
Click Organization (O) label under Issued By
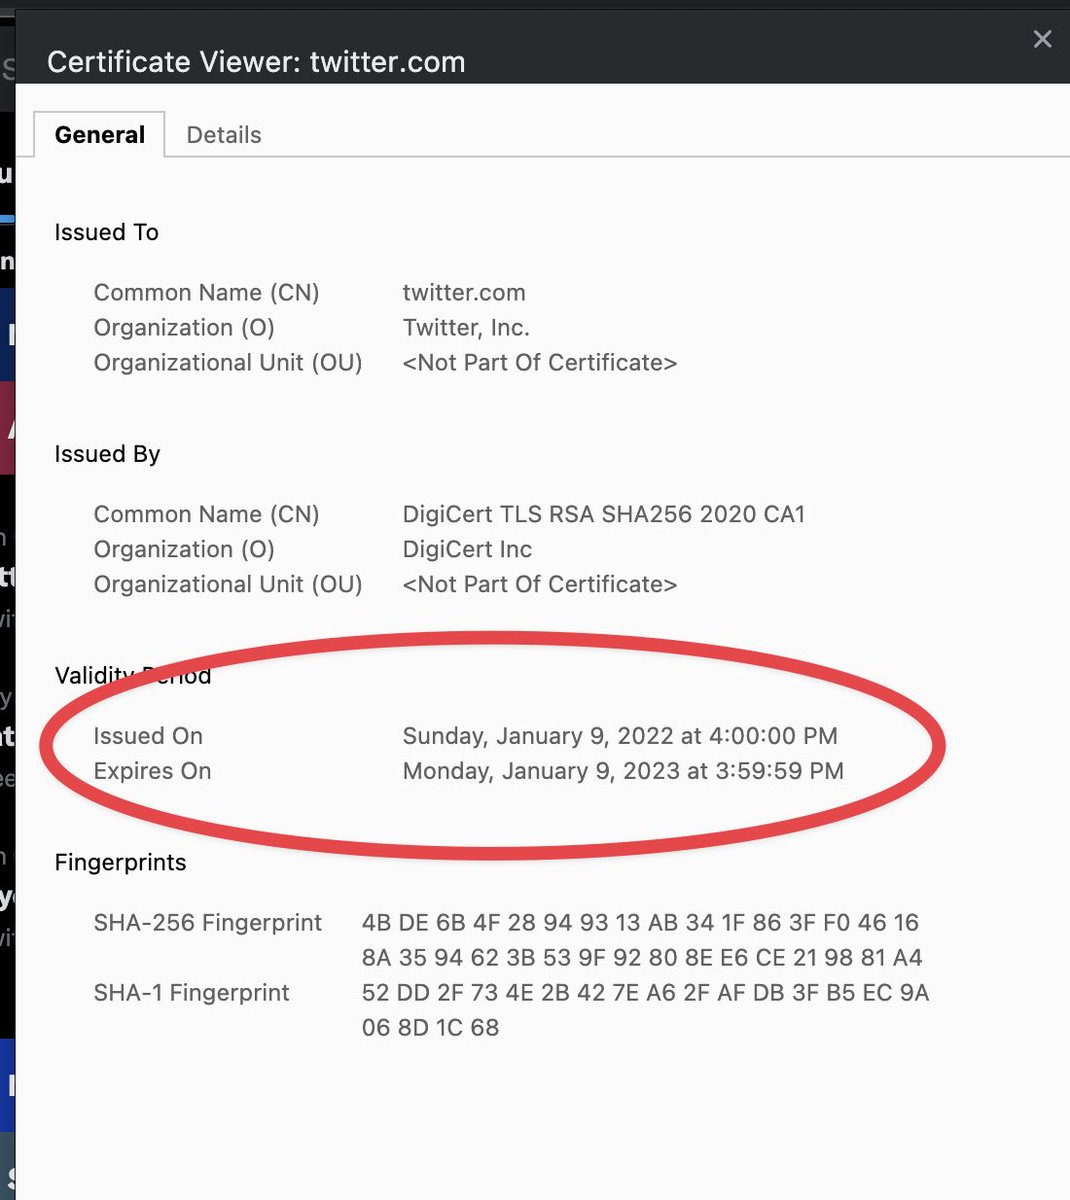[x=184, y=549]
